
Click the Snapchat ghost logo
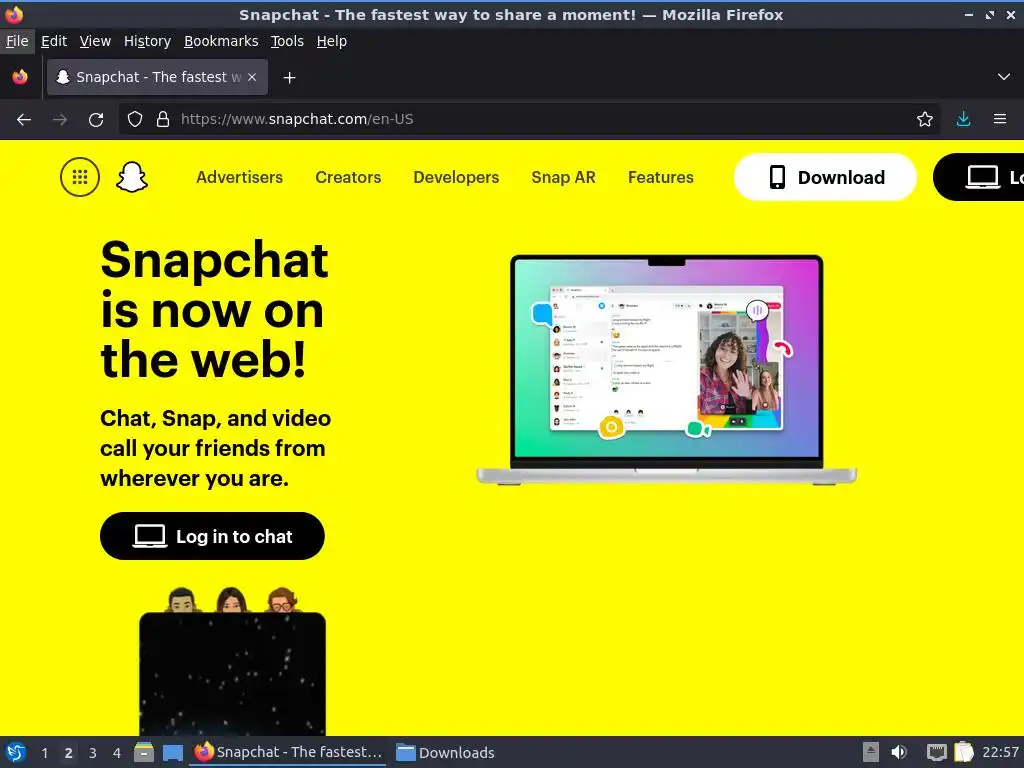pyautogui.click(x=132, y=177)
